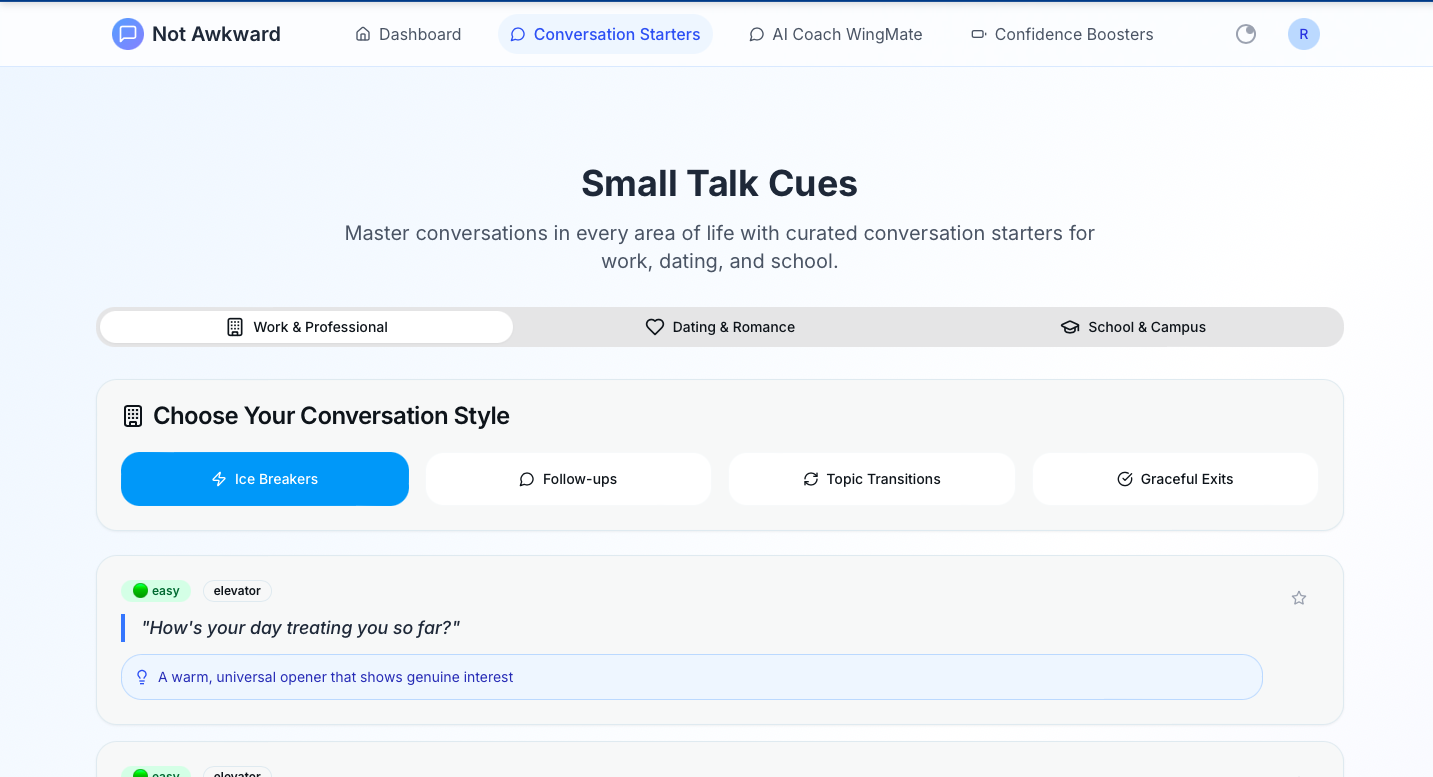1433x777 pixels.
Task: Open Confidence Boosters in the nav bar
Action: click(x=1061, y=34)
